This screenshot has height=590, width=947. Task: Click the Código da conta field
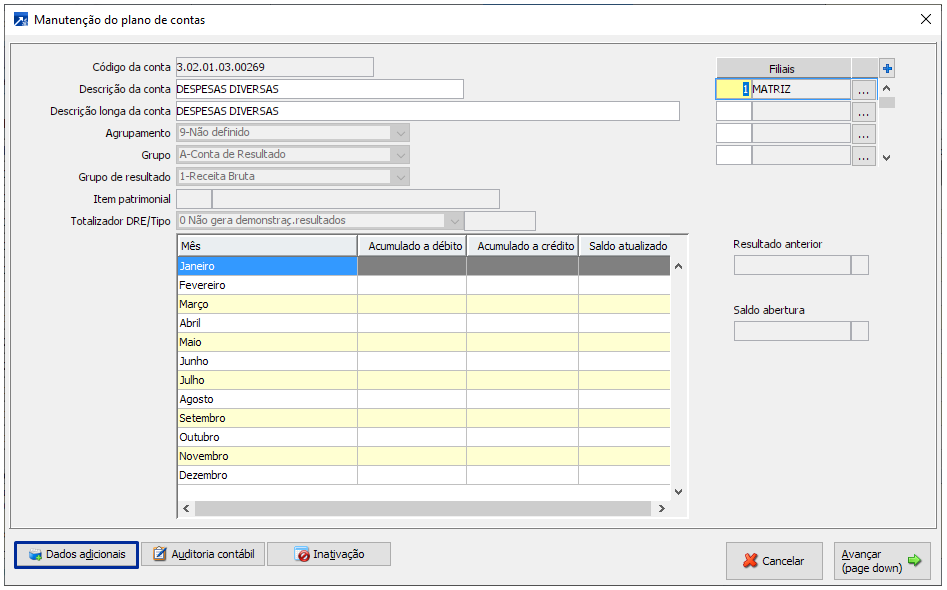275,67
